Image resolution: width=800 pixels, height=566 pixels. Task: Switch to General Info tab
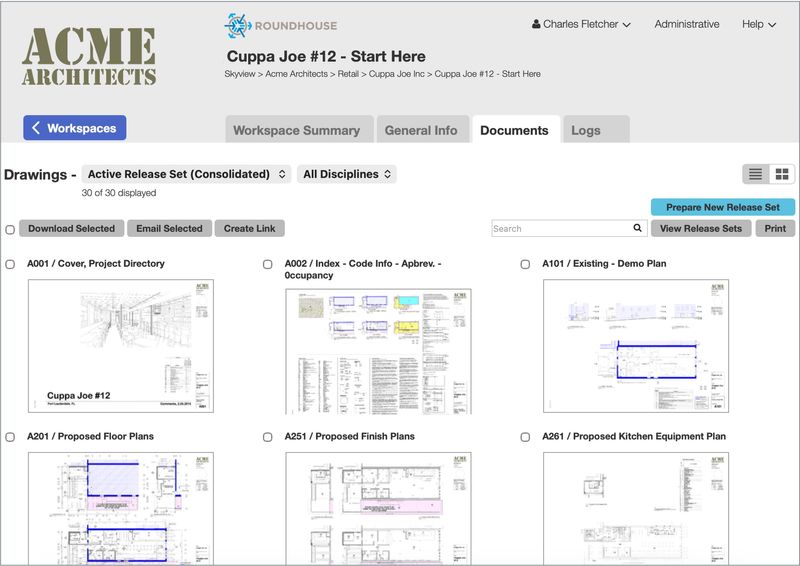[423, 130]
